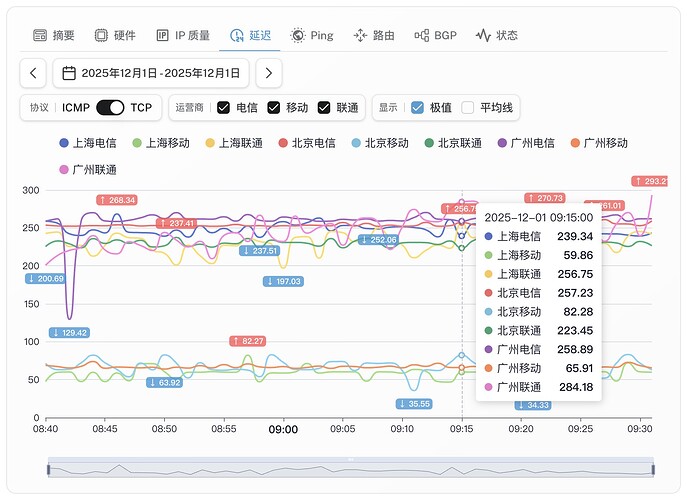Uncheck the 电信 carrier checkbox
Image resolution: width=687 pixels, height=500 pixels.
coord(223,107)
